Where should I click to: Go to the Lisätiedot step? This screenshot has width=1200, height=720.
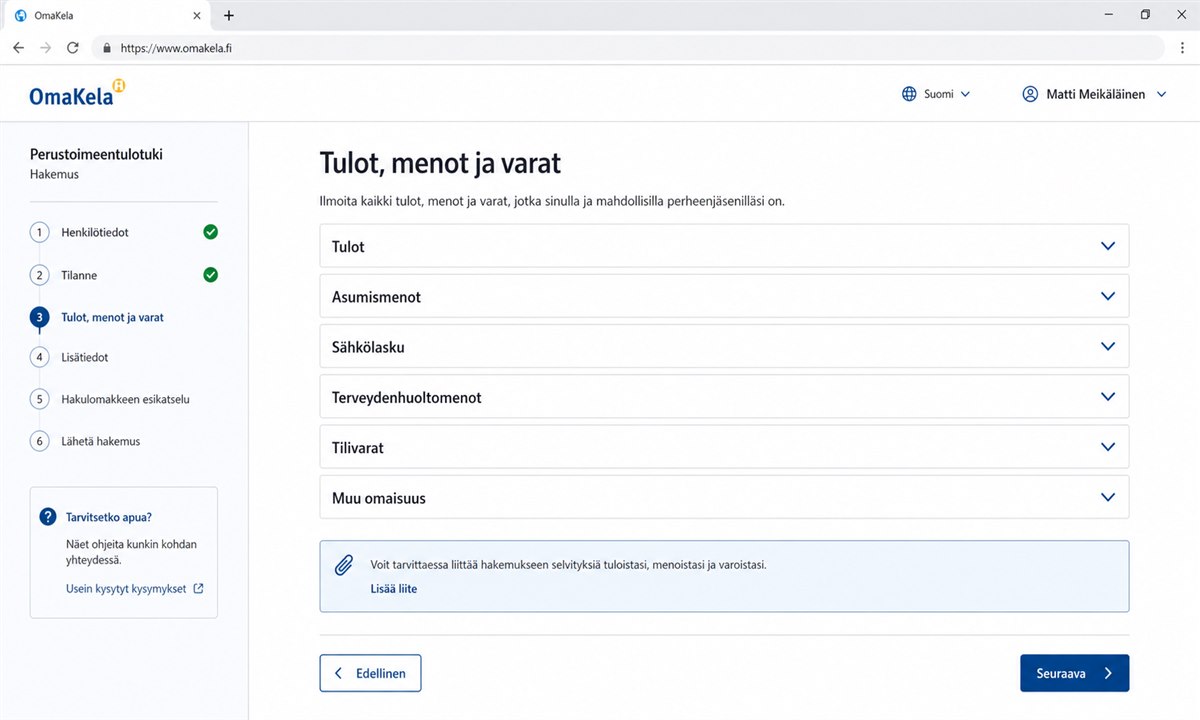pos(85,357)
